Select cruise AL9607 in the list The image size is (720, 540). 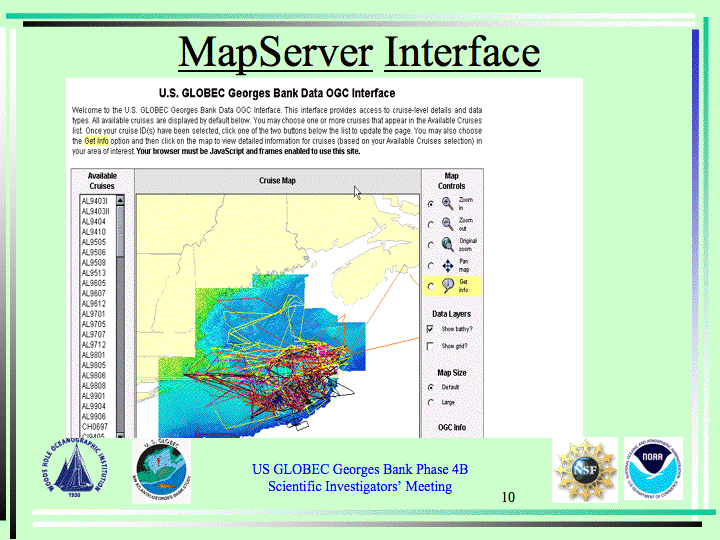[94, 293]
